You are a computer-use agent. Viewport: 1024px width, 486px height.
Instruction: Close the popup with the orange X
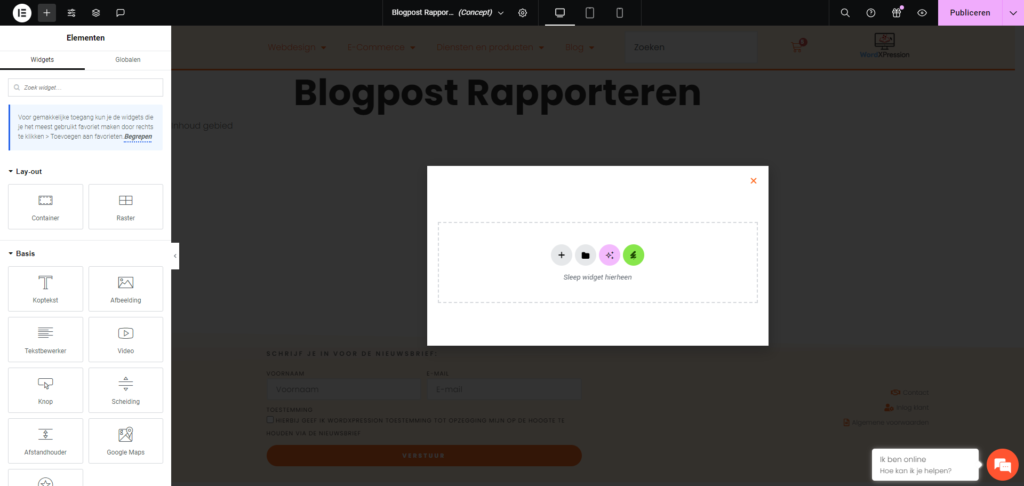point(753,181)
